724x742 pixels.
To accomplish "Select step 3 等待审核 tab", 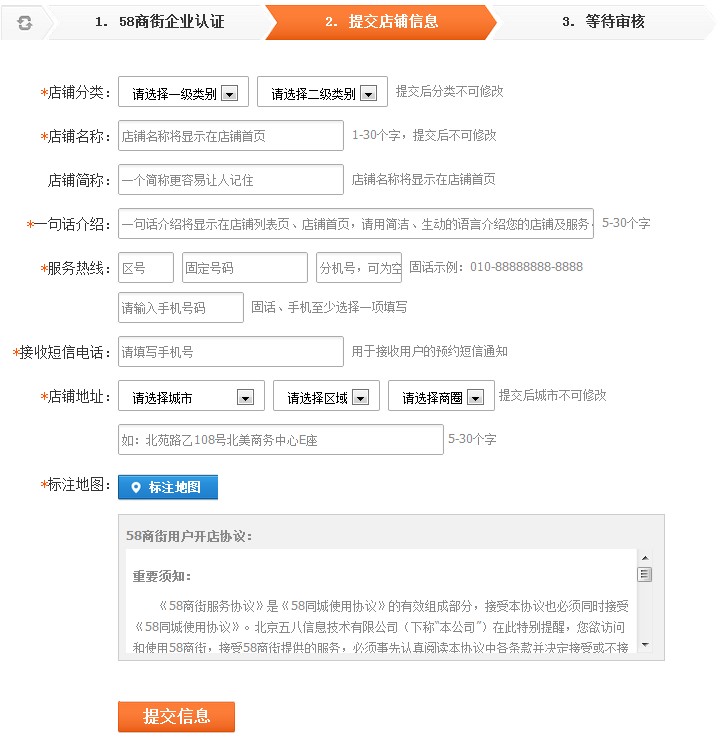I will coord(602,22).
